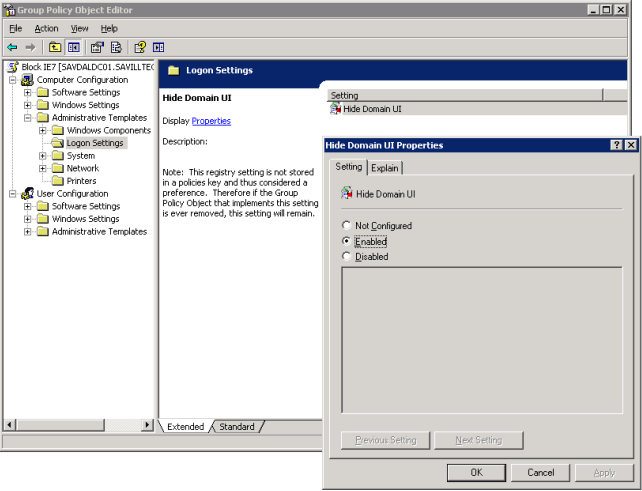642x491 pixels.
Task: Select the Not Configured radio button
Action: 347,226
